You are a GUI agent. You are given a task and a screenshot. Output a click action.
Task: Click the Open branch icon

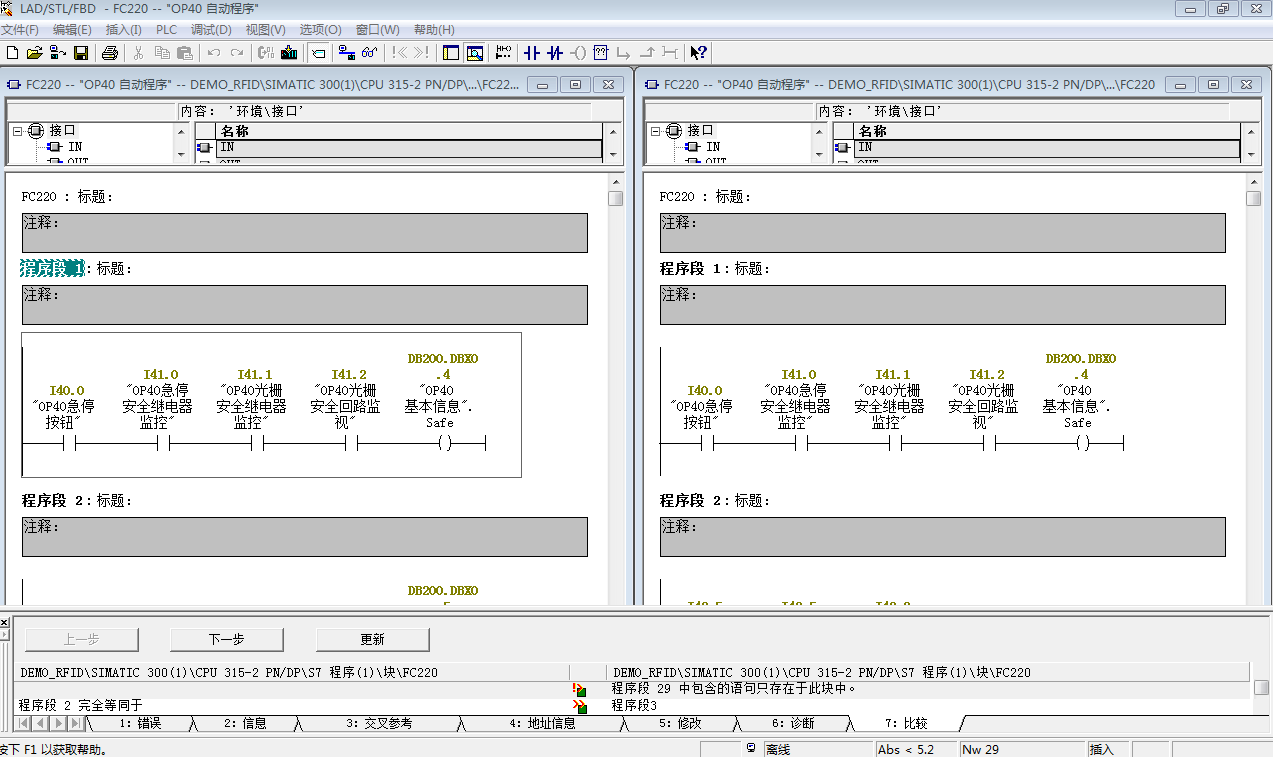coord(624,52)
